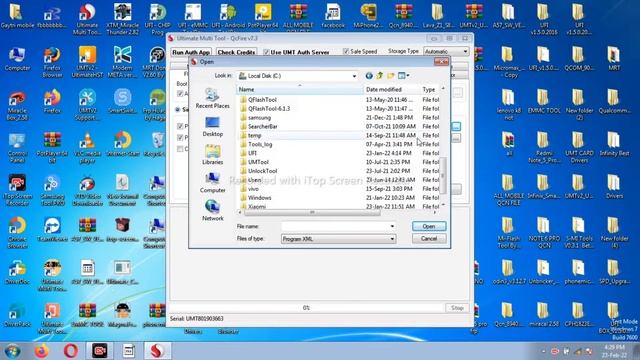This screenshot has width=640, height=360.
Task: Expand the File name dropdown arrow
Action: (392, 226)
